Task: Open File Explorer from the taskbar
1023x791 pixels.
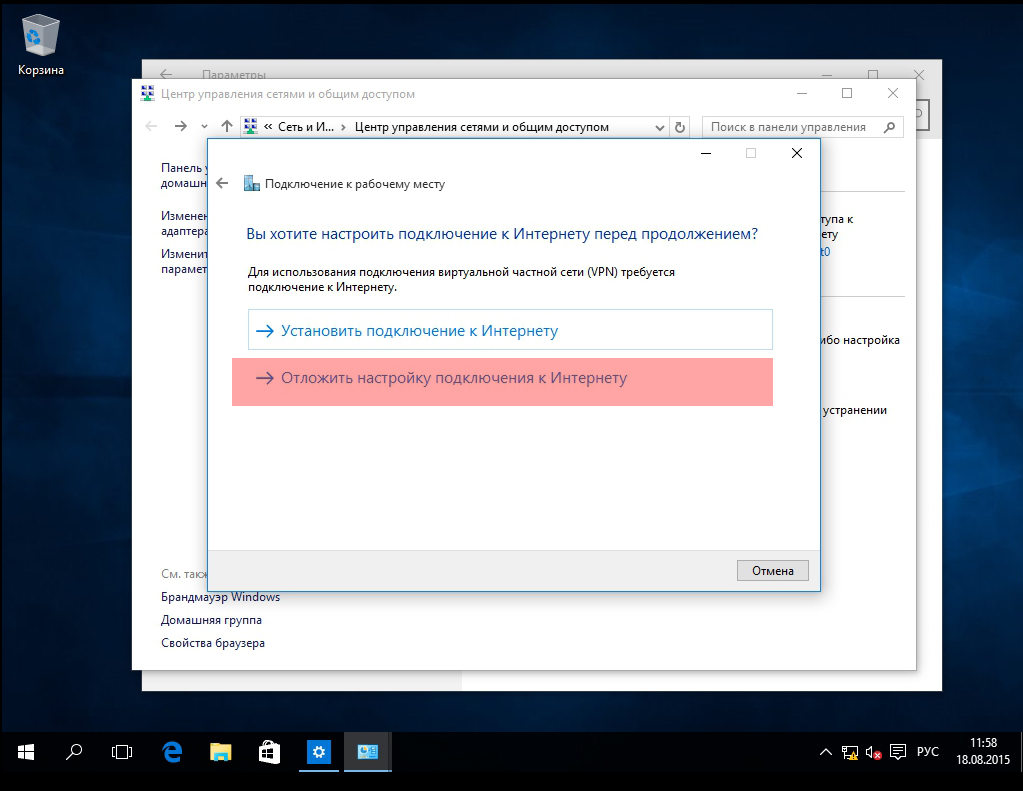Action: click(x=221, y=752)
